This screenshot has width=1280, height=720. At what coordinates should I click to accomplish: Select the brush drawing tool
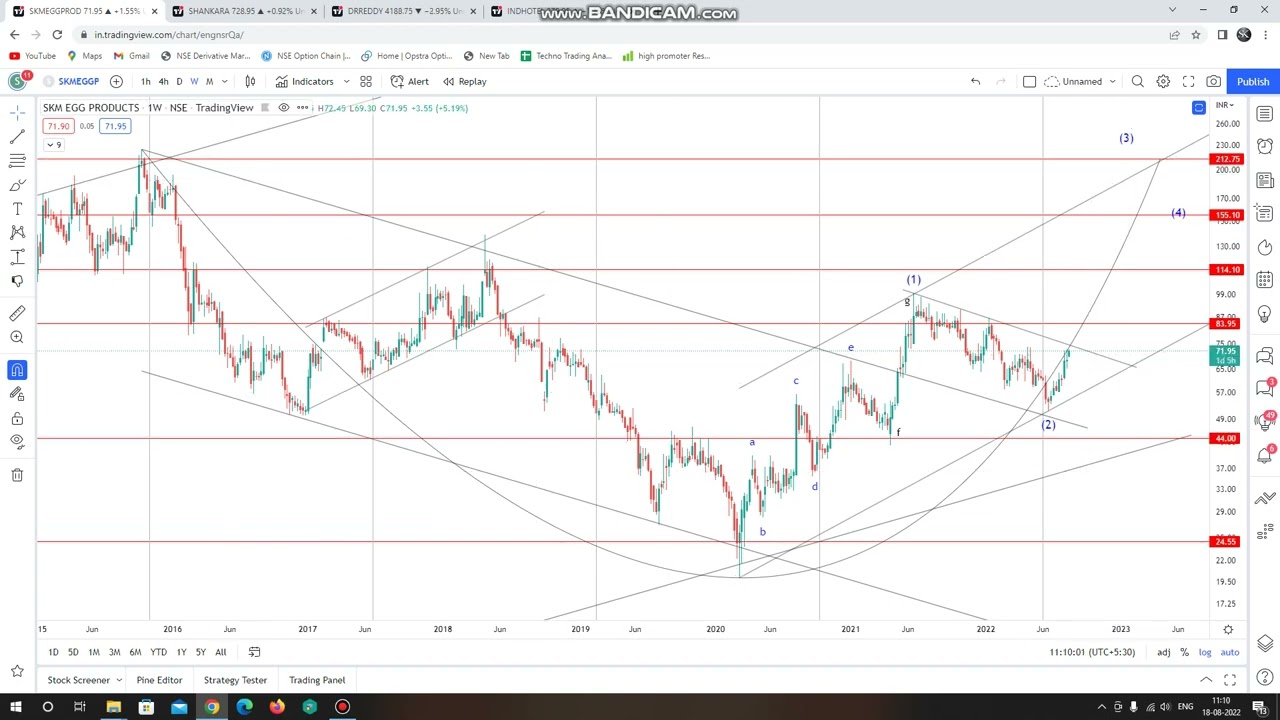click(17, 185)
